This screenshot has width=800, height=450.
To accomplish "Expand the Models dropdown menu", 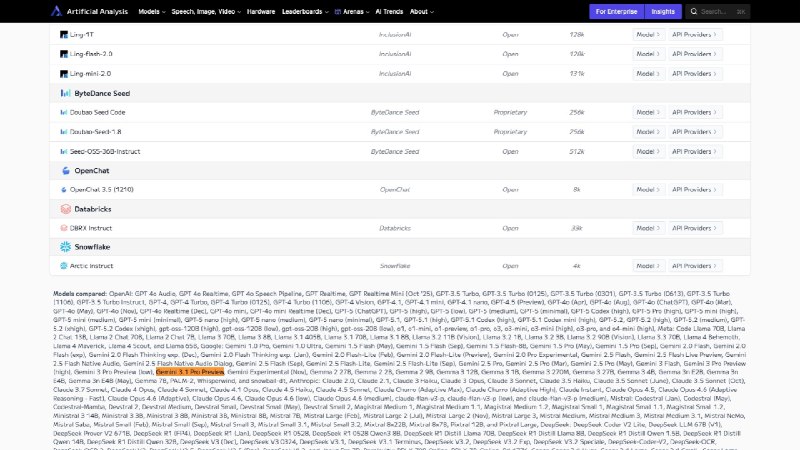I will click(154, 12).
